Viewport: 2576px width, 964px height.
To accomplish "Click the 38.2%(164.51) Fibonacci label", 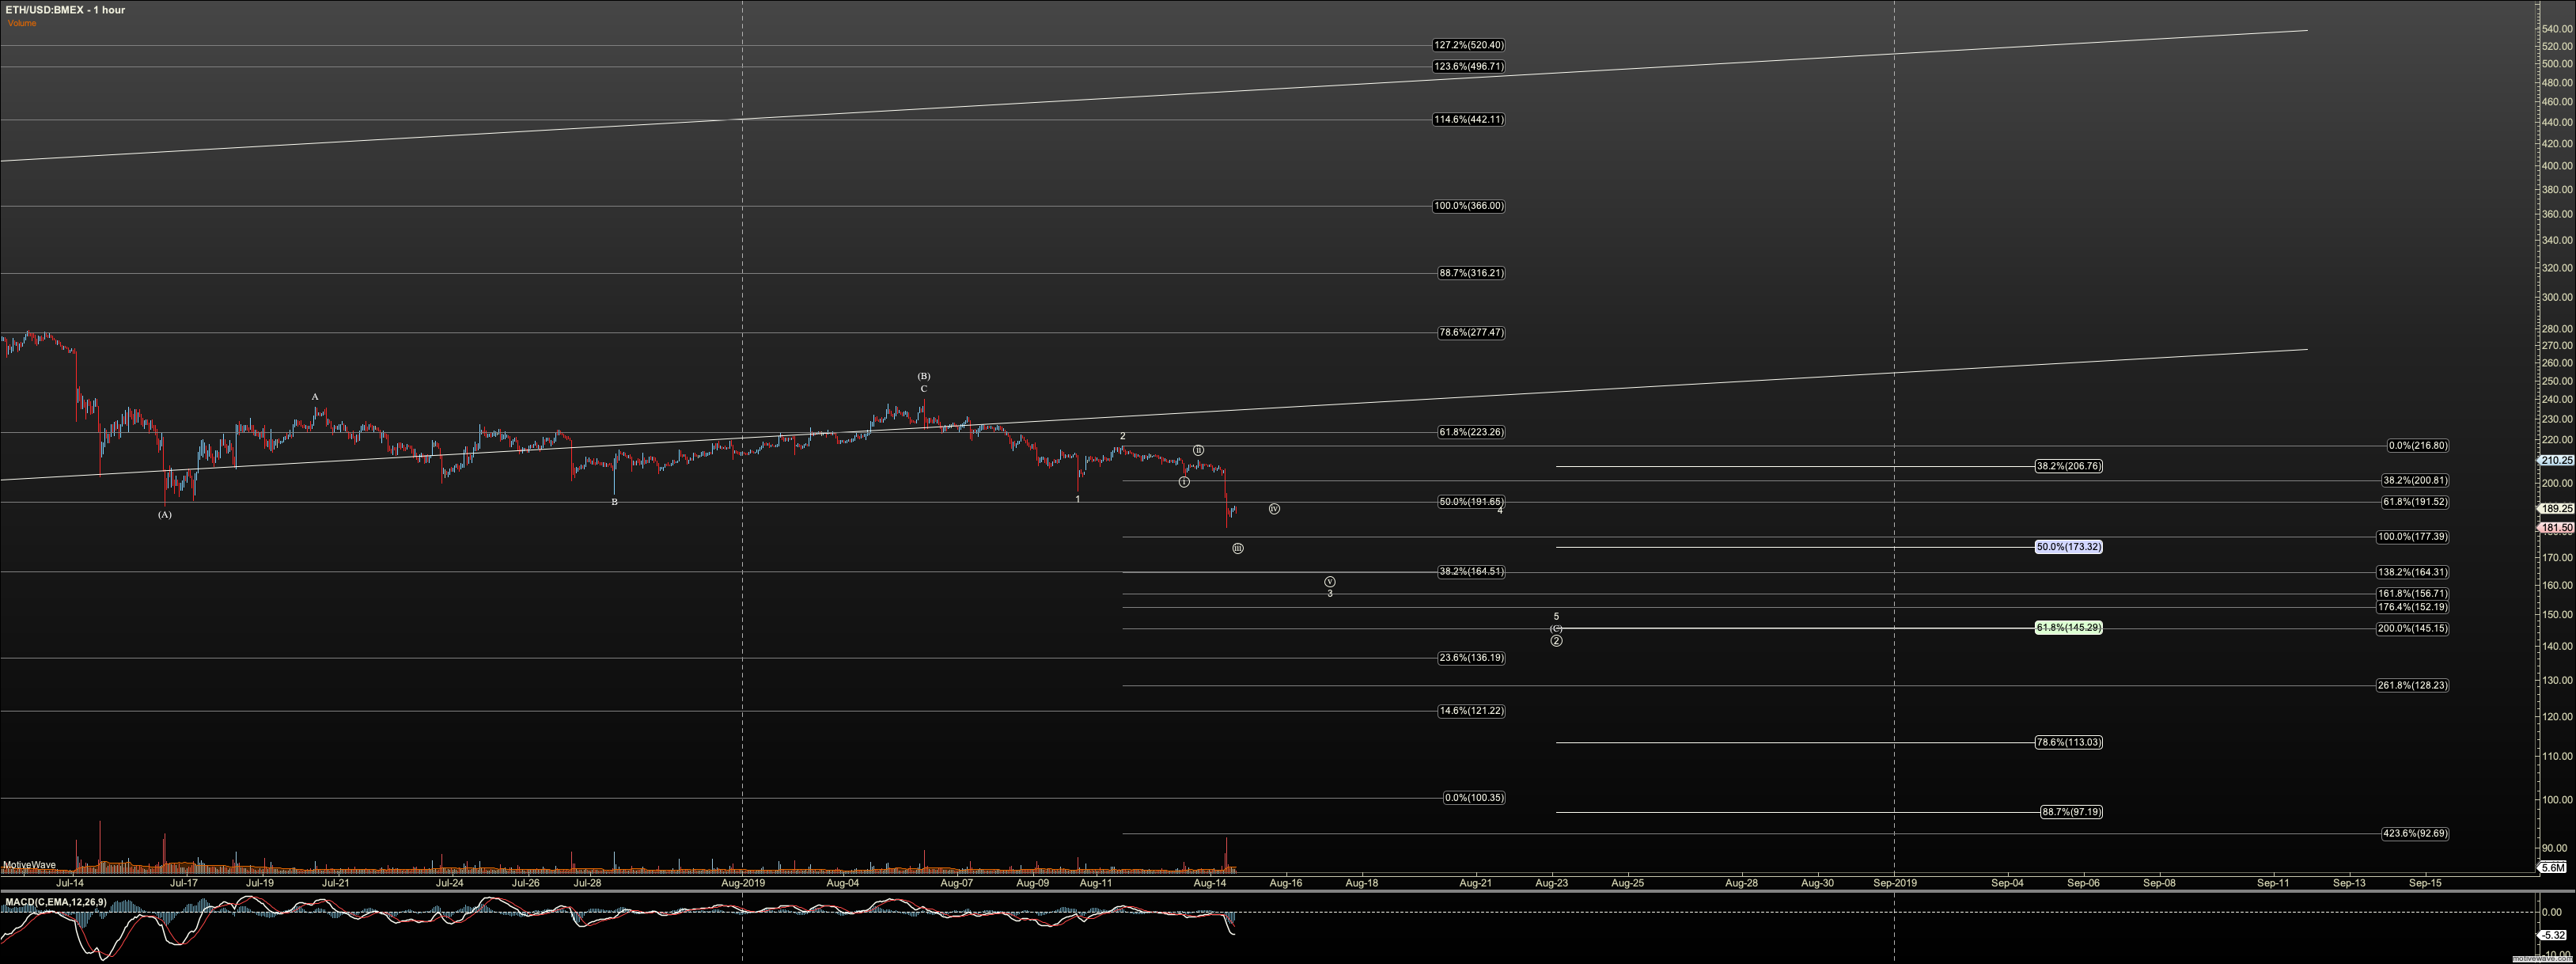I will [x=1471, y=572].
